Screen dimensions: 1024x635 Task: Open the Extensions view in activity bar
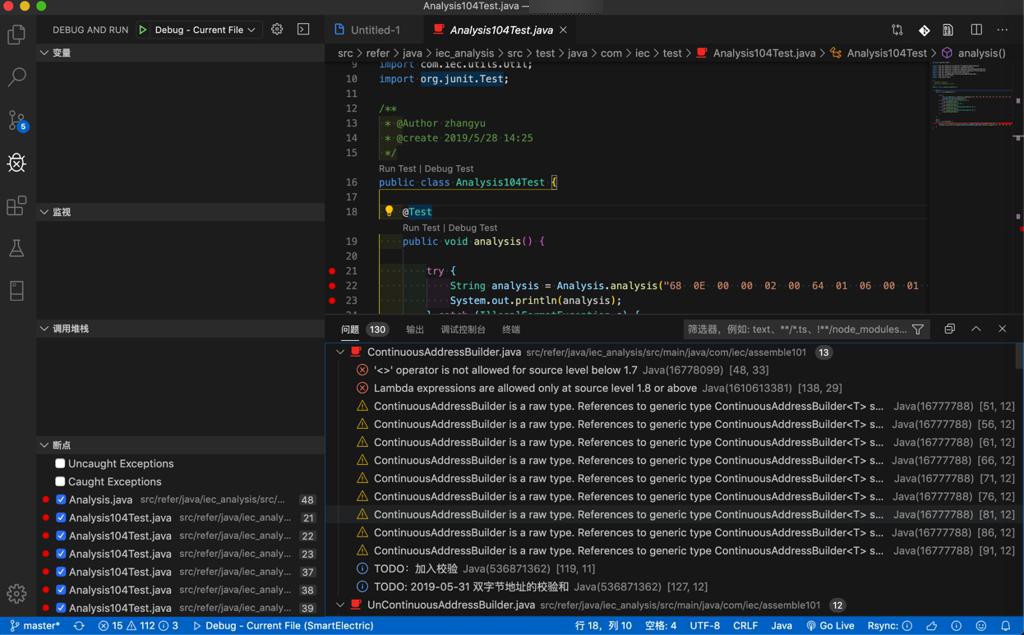click(x=16, y=206)
